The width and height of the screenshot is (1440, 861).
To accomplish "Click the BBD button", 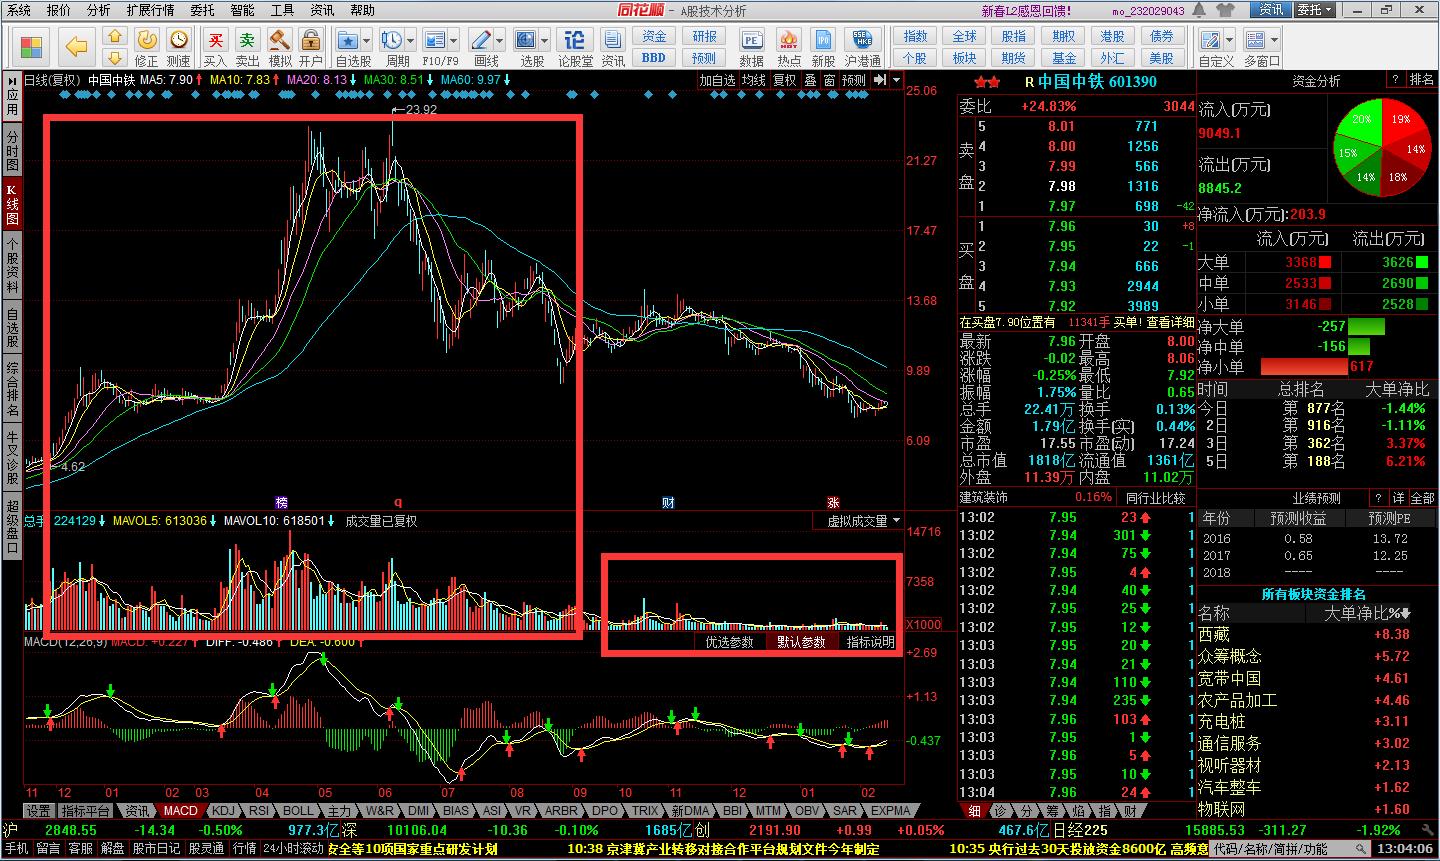I will click(654, 58).
